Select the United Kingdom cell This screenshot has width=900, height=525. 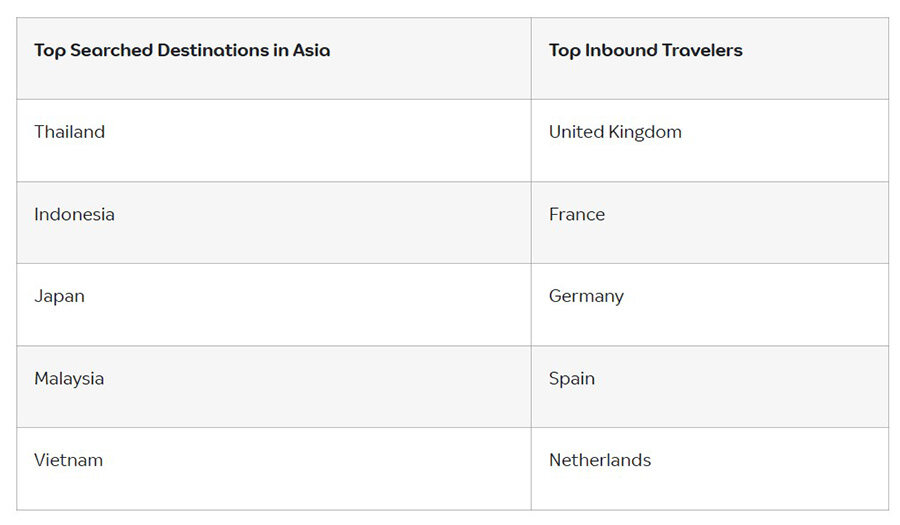tap(710, 141)
